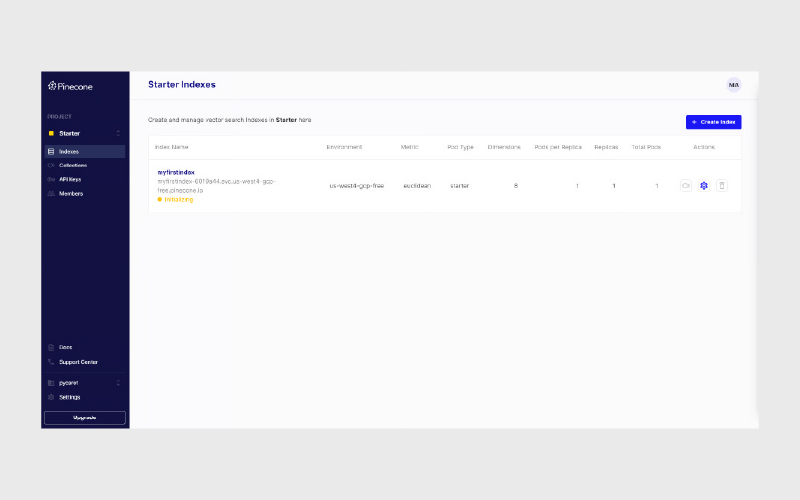Image resolution: width=800 pixels, height=500 pixels.
Task: Open Settings in the sidebar
Action: tap(64, 397)
